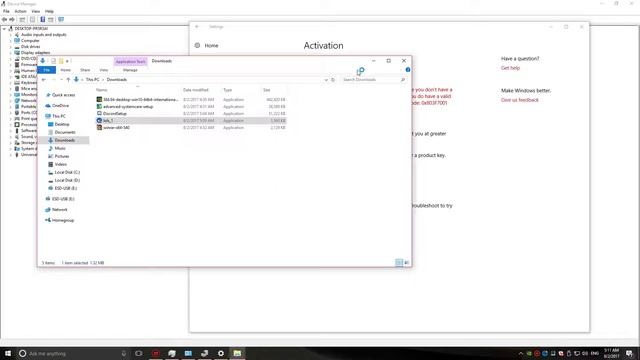
Task: Click the Task View taskbar icon
Action: pos(139,353)
